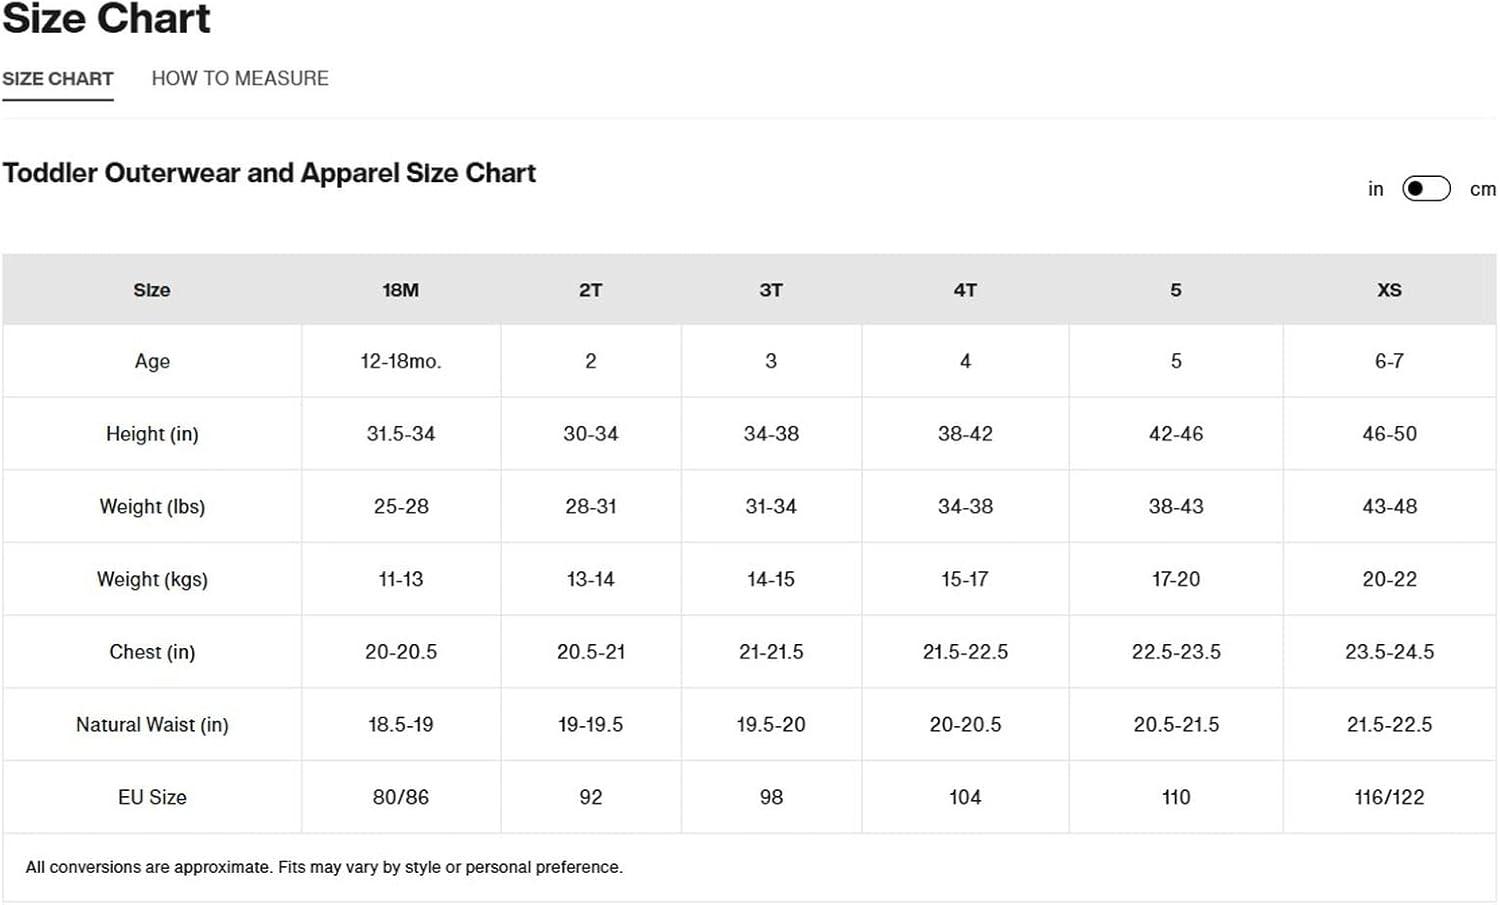Image resolution: width=1500 pixels, height=905 pixels.
Task: Choose the 4T size column header
Action: coord(964,290)
